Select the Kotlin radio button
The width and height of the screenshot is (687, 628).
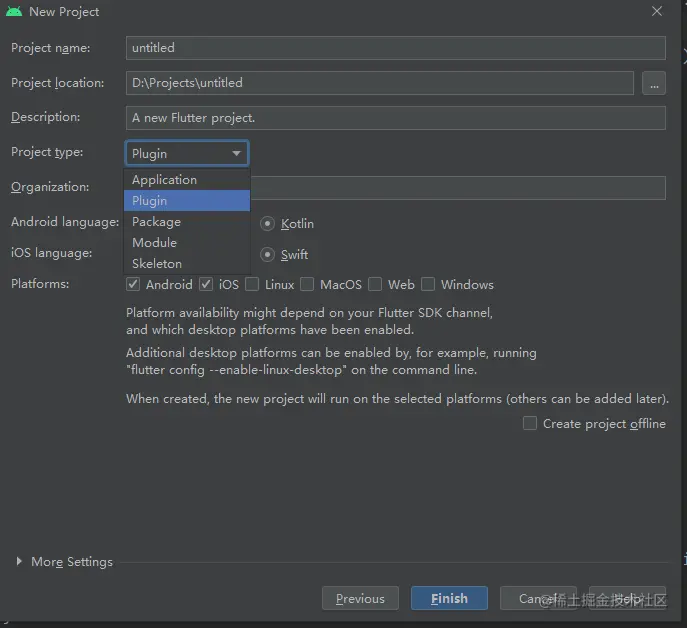pyautogui.click(x=267, y=224)
